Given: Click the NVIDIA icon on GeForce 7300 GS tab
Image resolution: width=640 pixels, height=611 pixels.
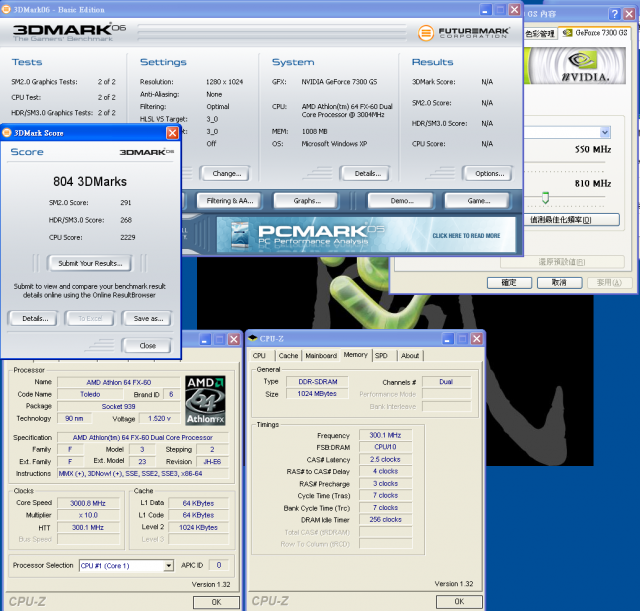Looking at the screenshot, I should (x=567, y=33).
